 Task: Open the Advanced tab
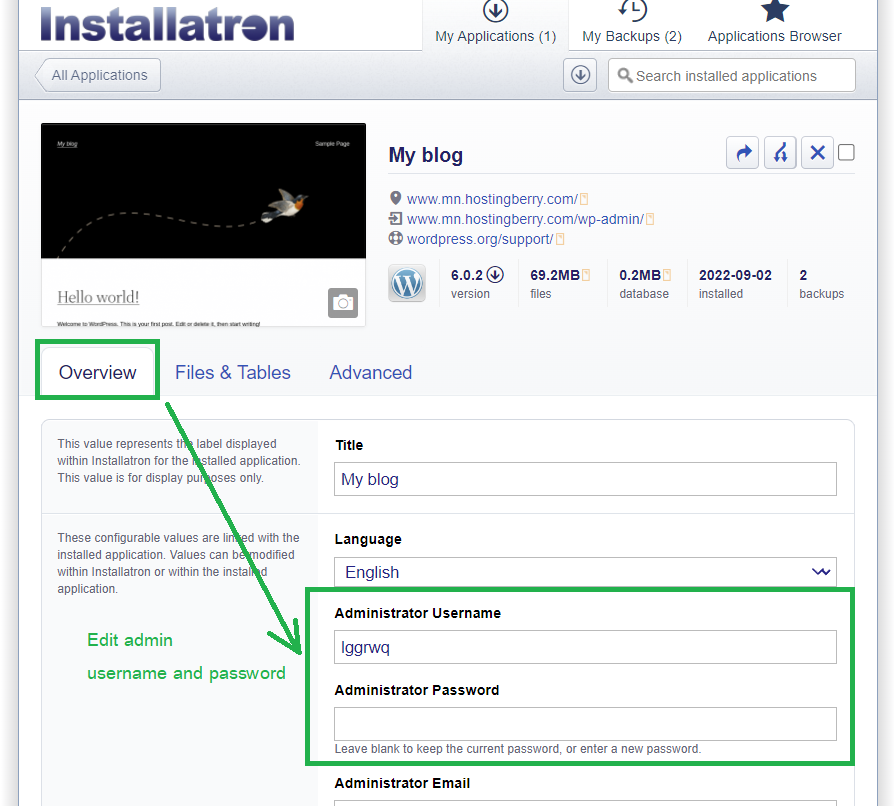370,372
